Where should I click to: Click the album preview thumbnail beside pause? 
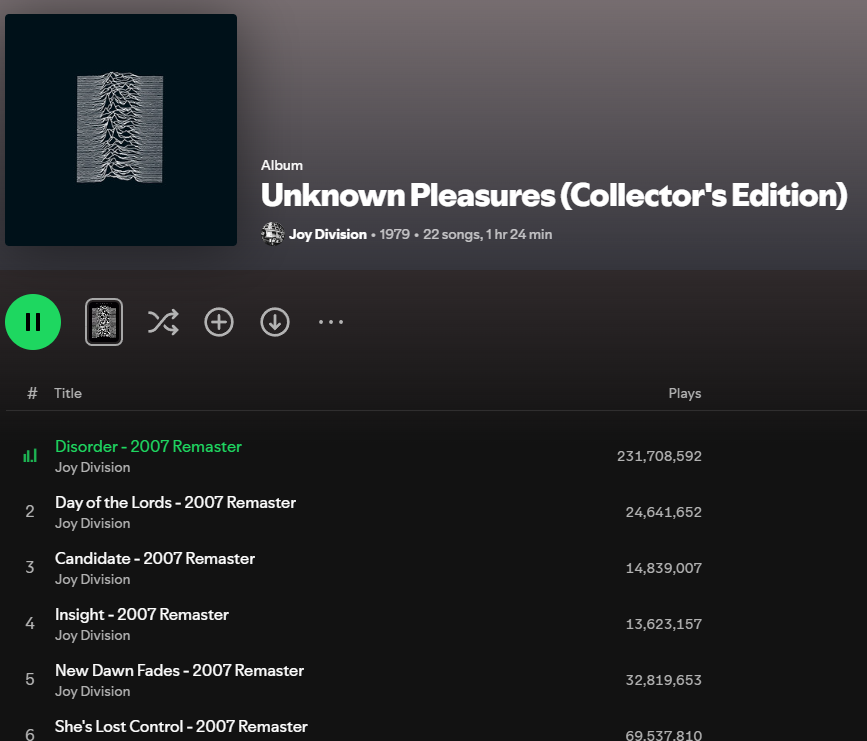click(x=104, y=322)
